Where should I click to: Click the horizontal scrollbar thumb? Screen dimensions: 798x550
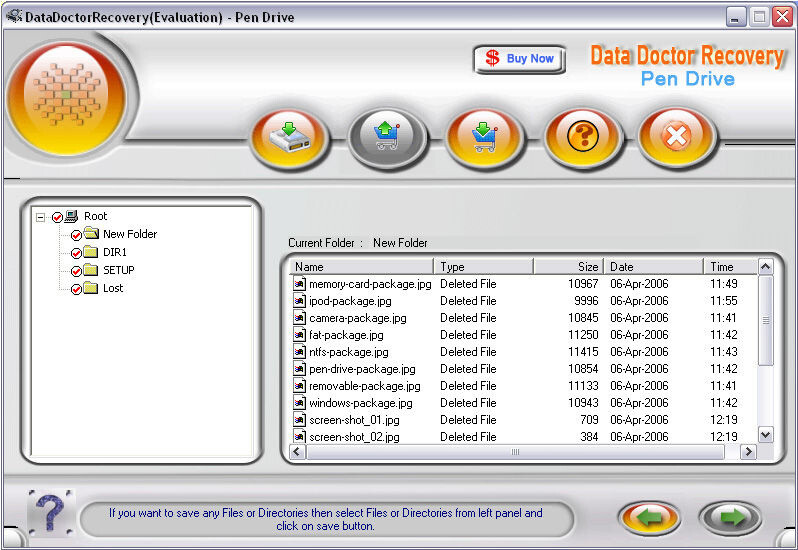point(516,452)
